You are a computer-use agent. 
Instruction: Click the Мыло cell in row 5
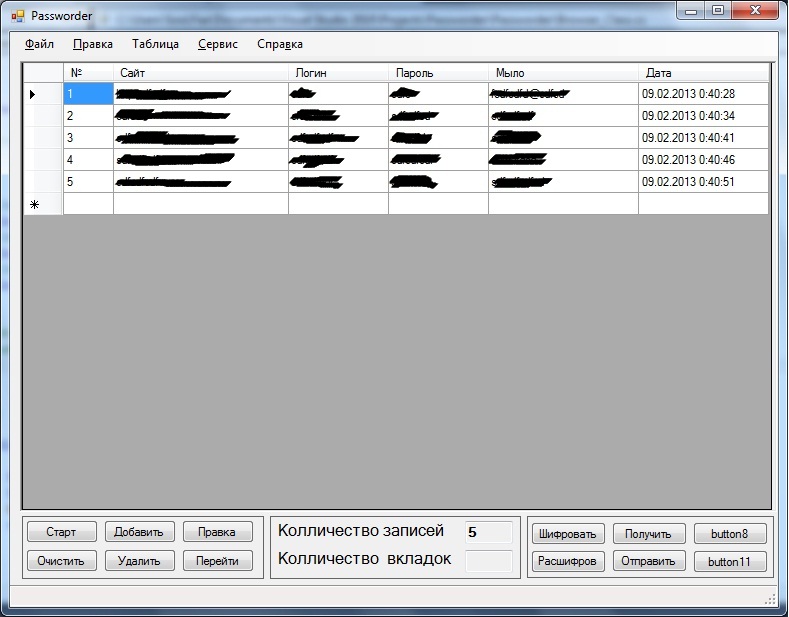pos(564,182)
